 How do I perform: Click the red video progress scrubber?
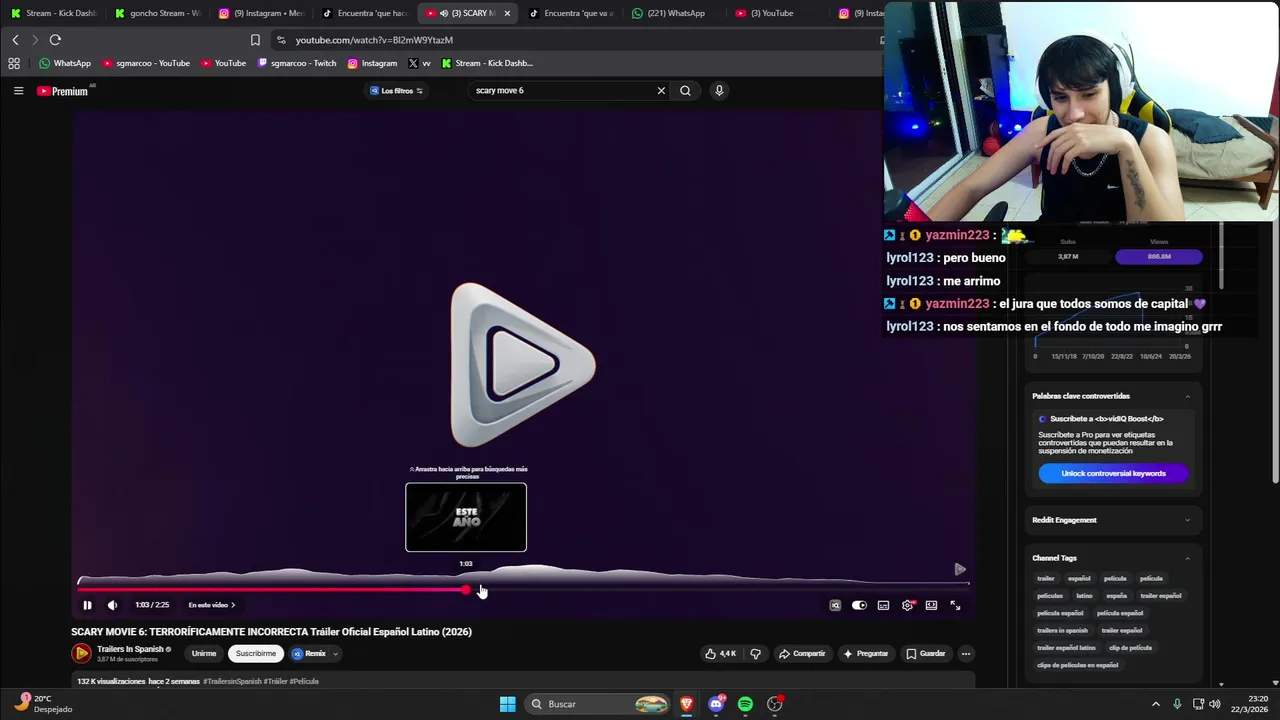[x=466, y=590]
